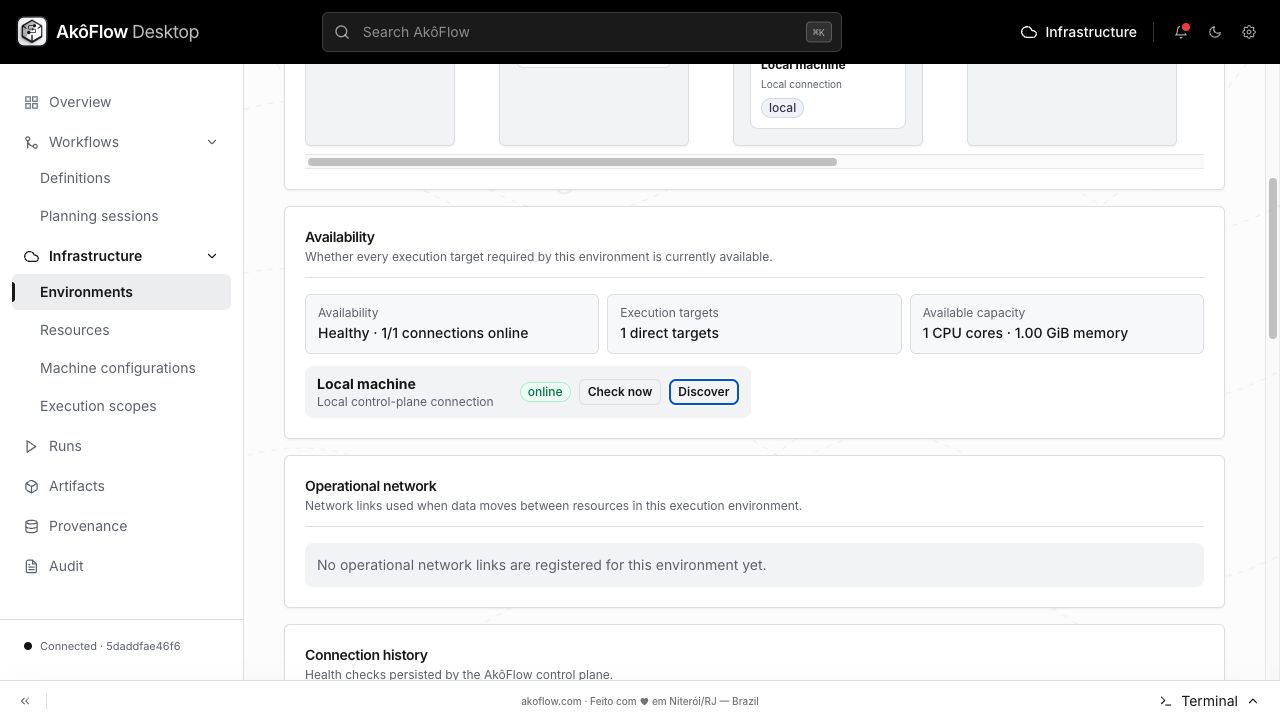Open the settings gear icon
Viewport: 1280px width, 720px height.
(x=1249, y=32)
